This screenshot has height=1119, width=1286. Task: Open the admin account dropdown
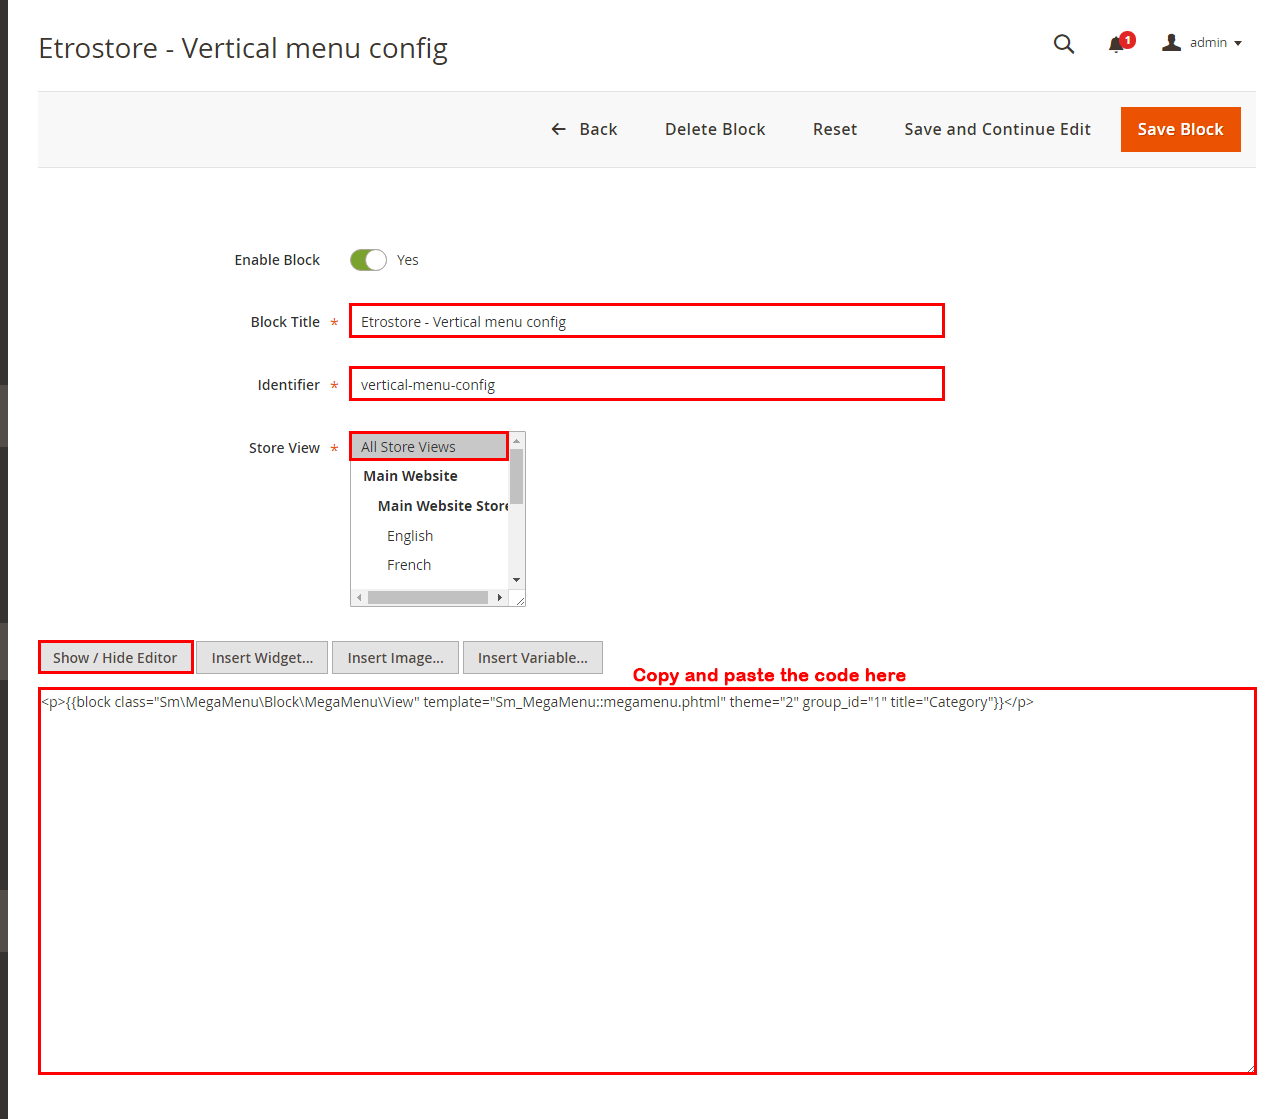pos(1202,43)
